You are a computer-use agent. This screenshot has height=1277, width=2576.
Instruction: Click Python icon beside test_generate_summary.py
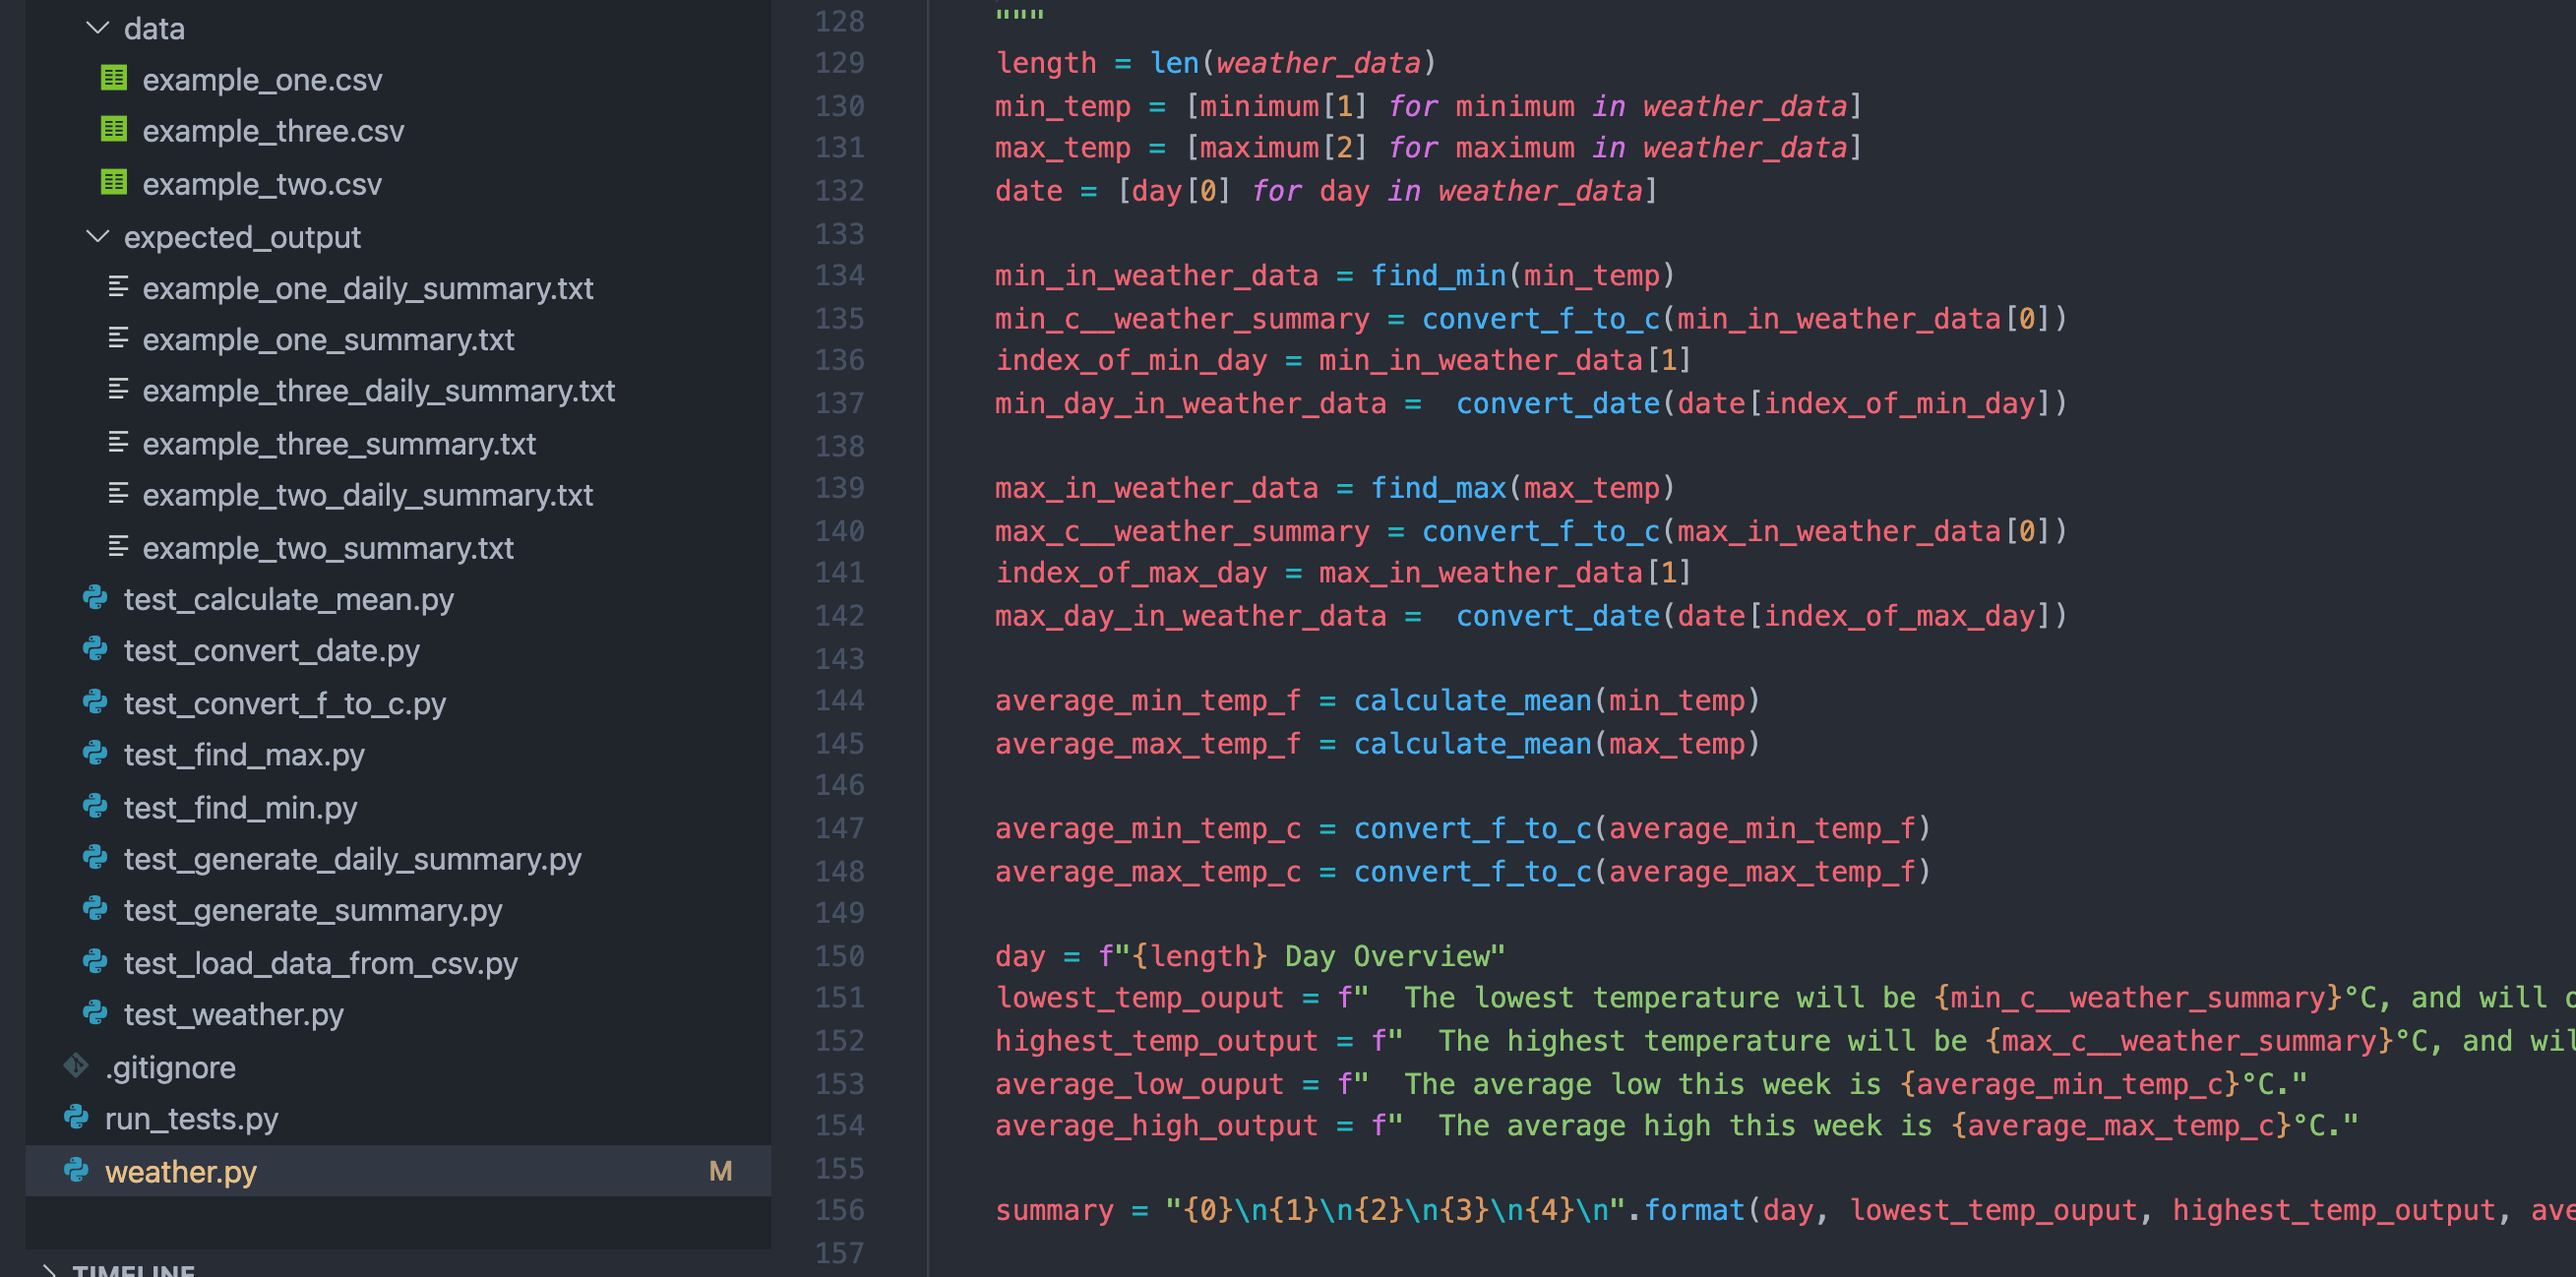pyautogui.click(x=95, y=909)
